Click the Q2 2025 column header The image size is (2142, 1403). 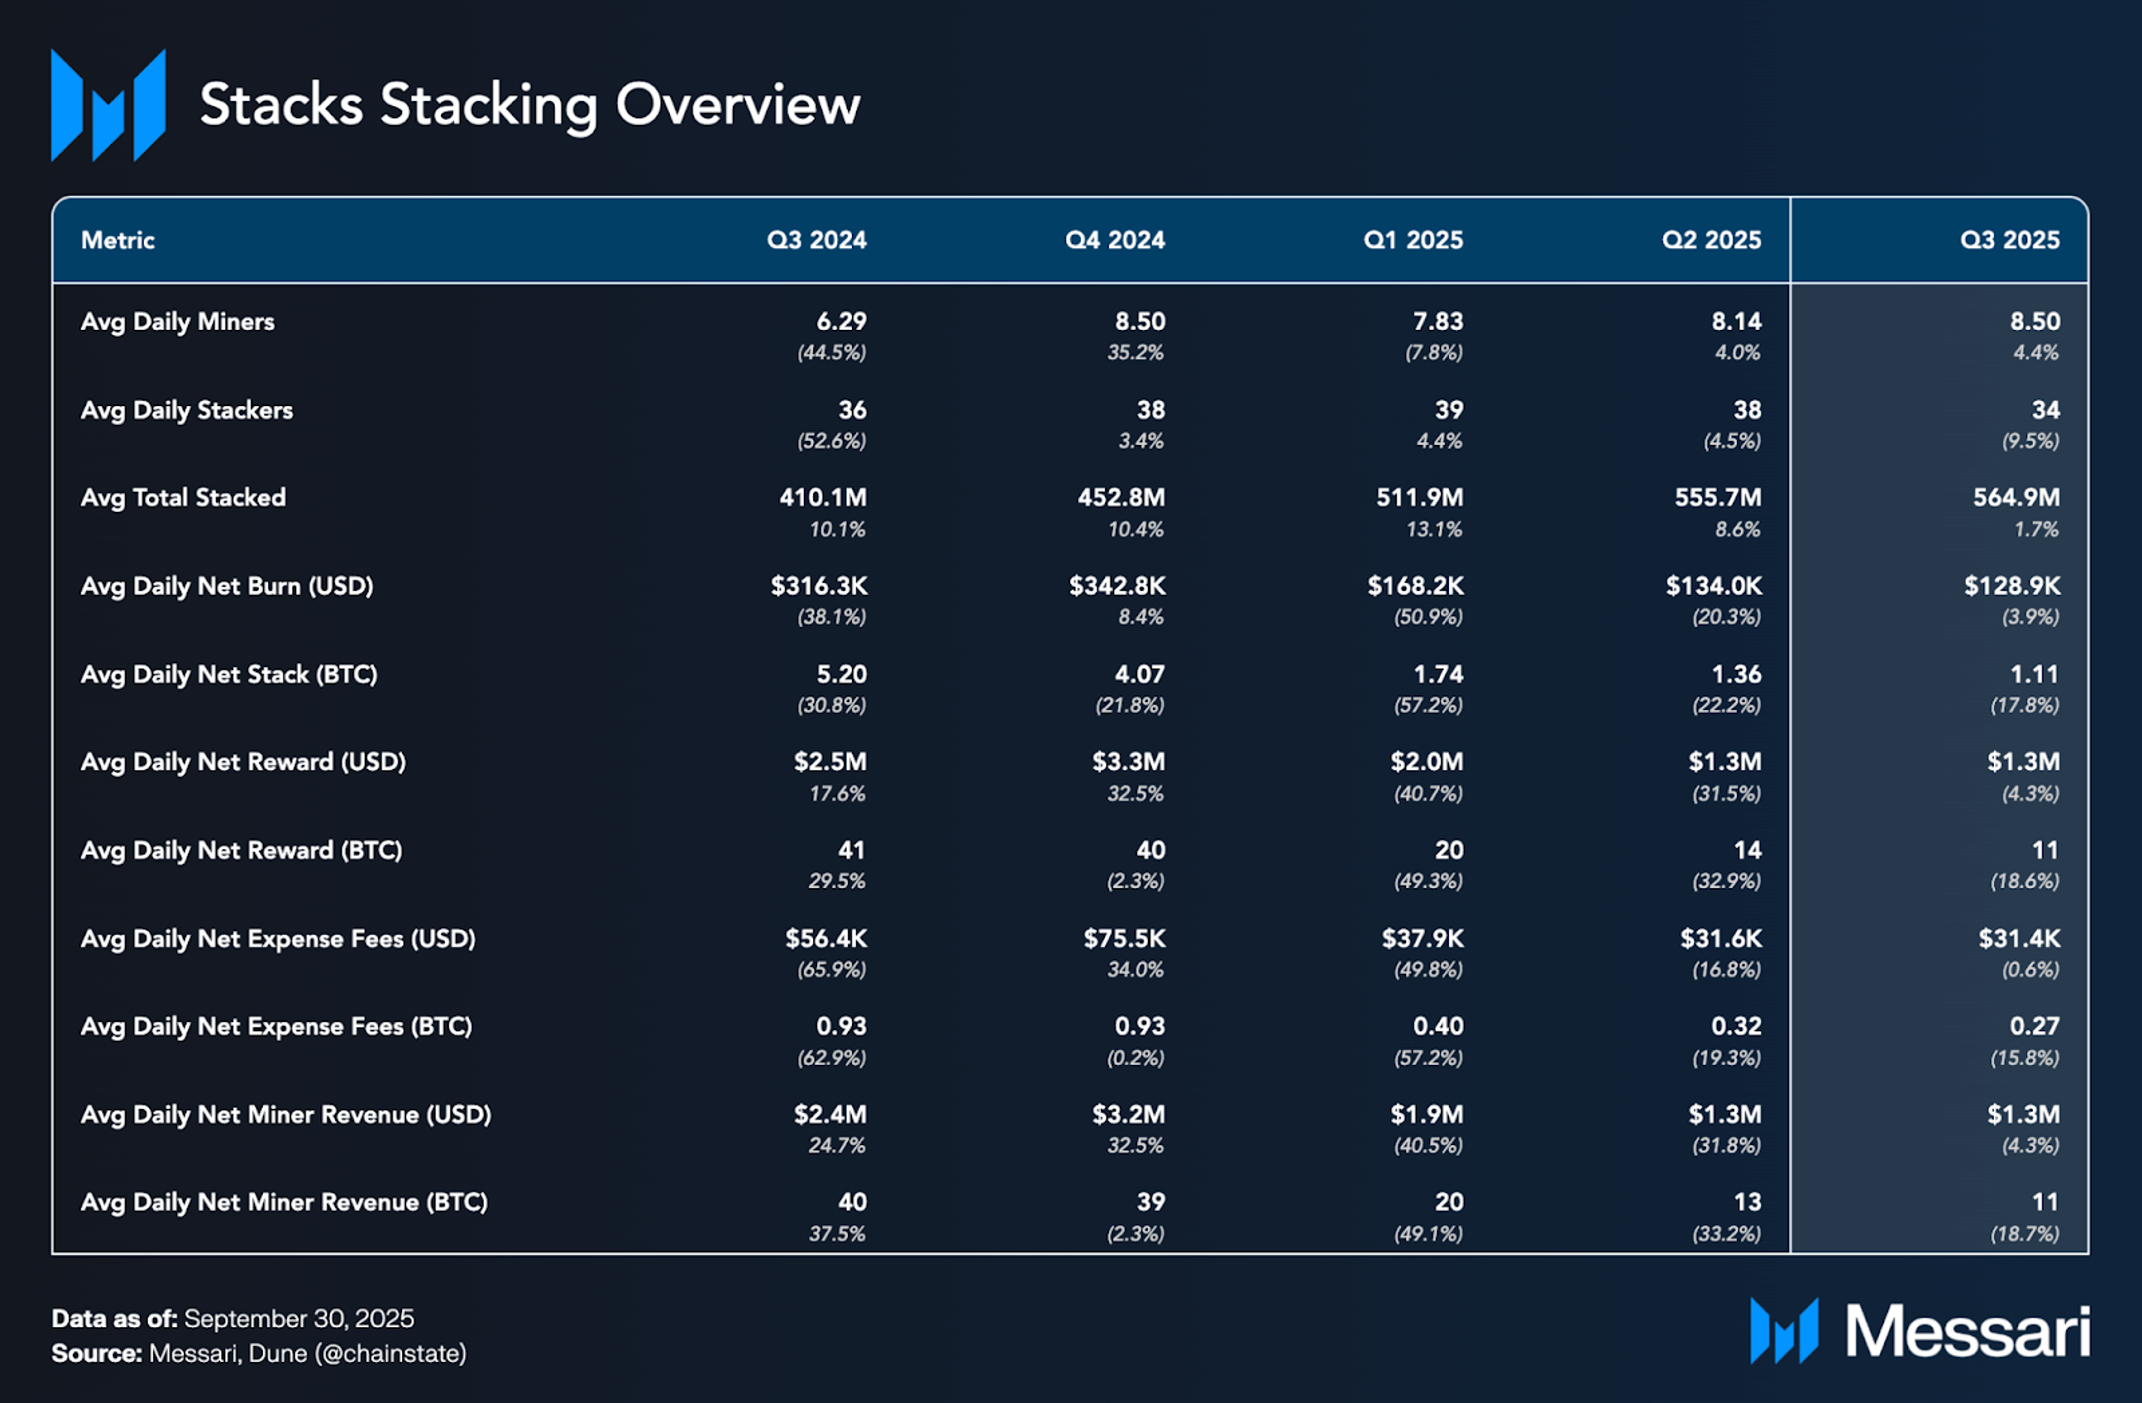coord(1711,240)
